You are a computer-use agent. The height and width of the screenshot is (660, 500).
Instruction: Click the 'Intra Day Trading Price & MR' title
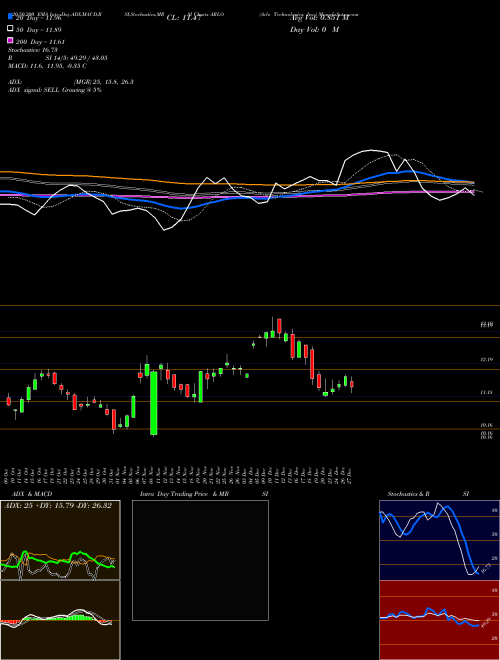(x=184, y=494)
